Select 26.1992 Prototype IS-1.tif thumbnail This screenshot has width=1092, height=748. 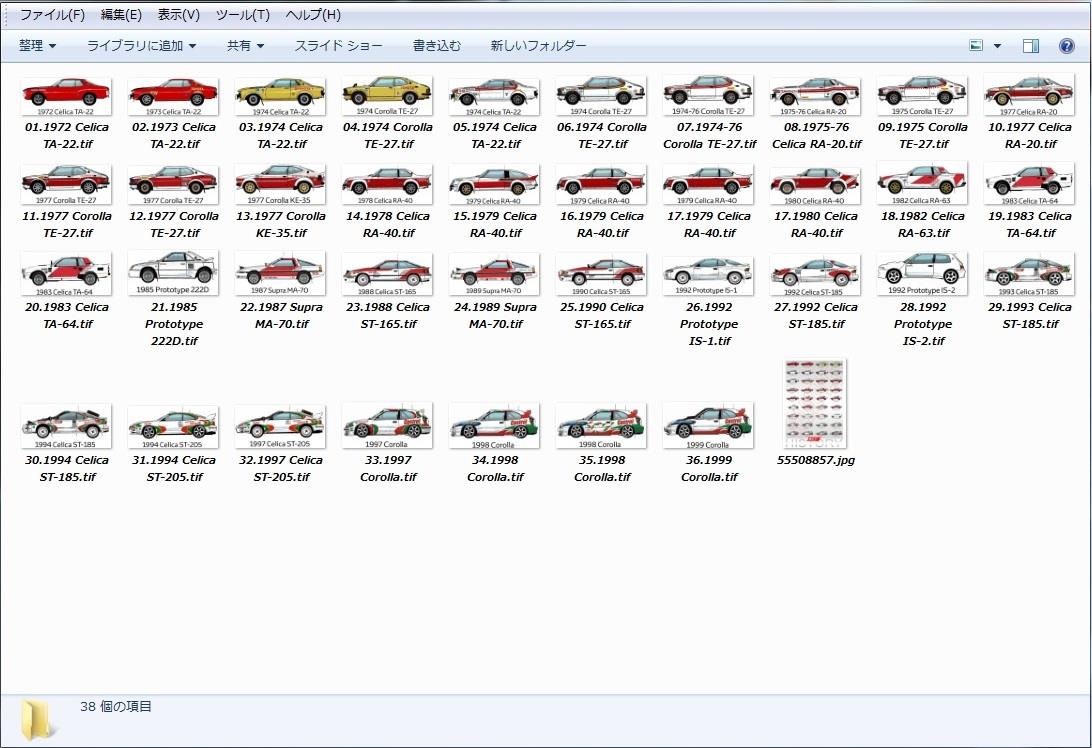[708, 274]
